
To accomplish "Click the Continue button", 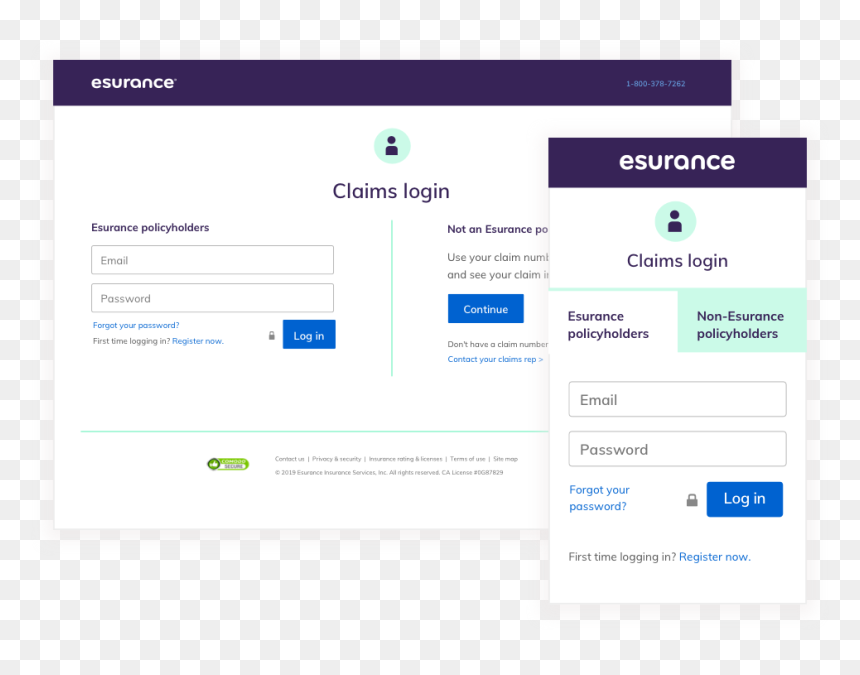I will tap(485, 309).
